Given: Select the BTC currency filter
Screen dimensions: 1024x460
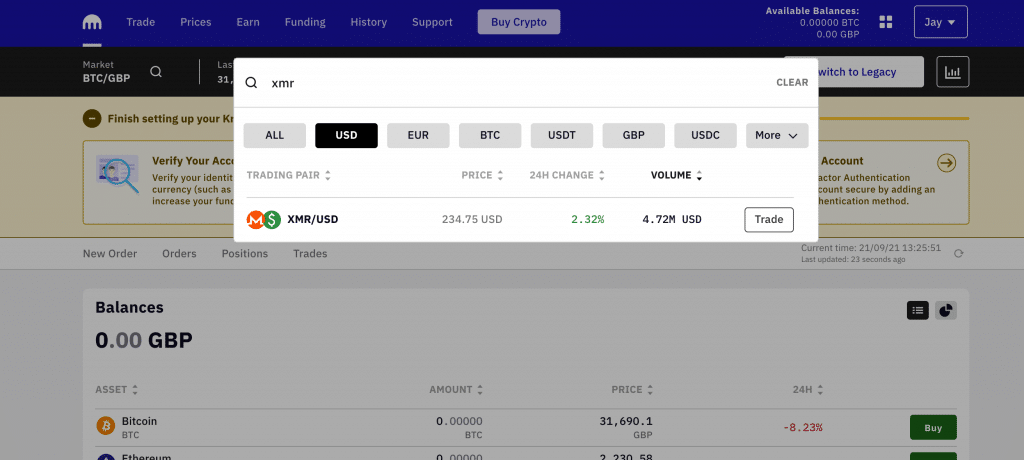Looking at the screenshot, I should click(490, 135).
